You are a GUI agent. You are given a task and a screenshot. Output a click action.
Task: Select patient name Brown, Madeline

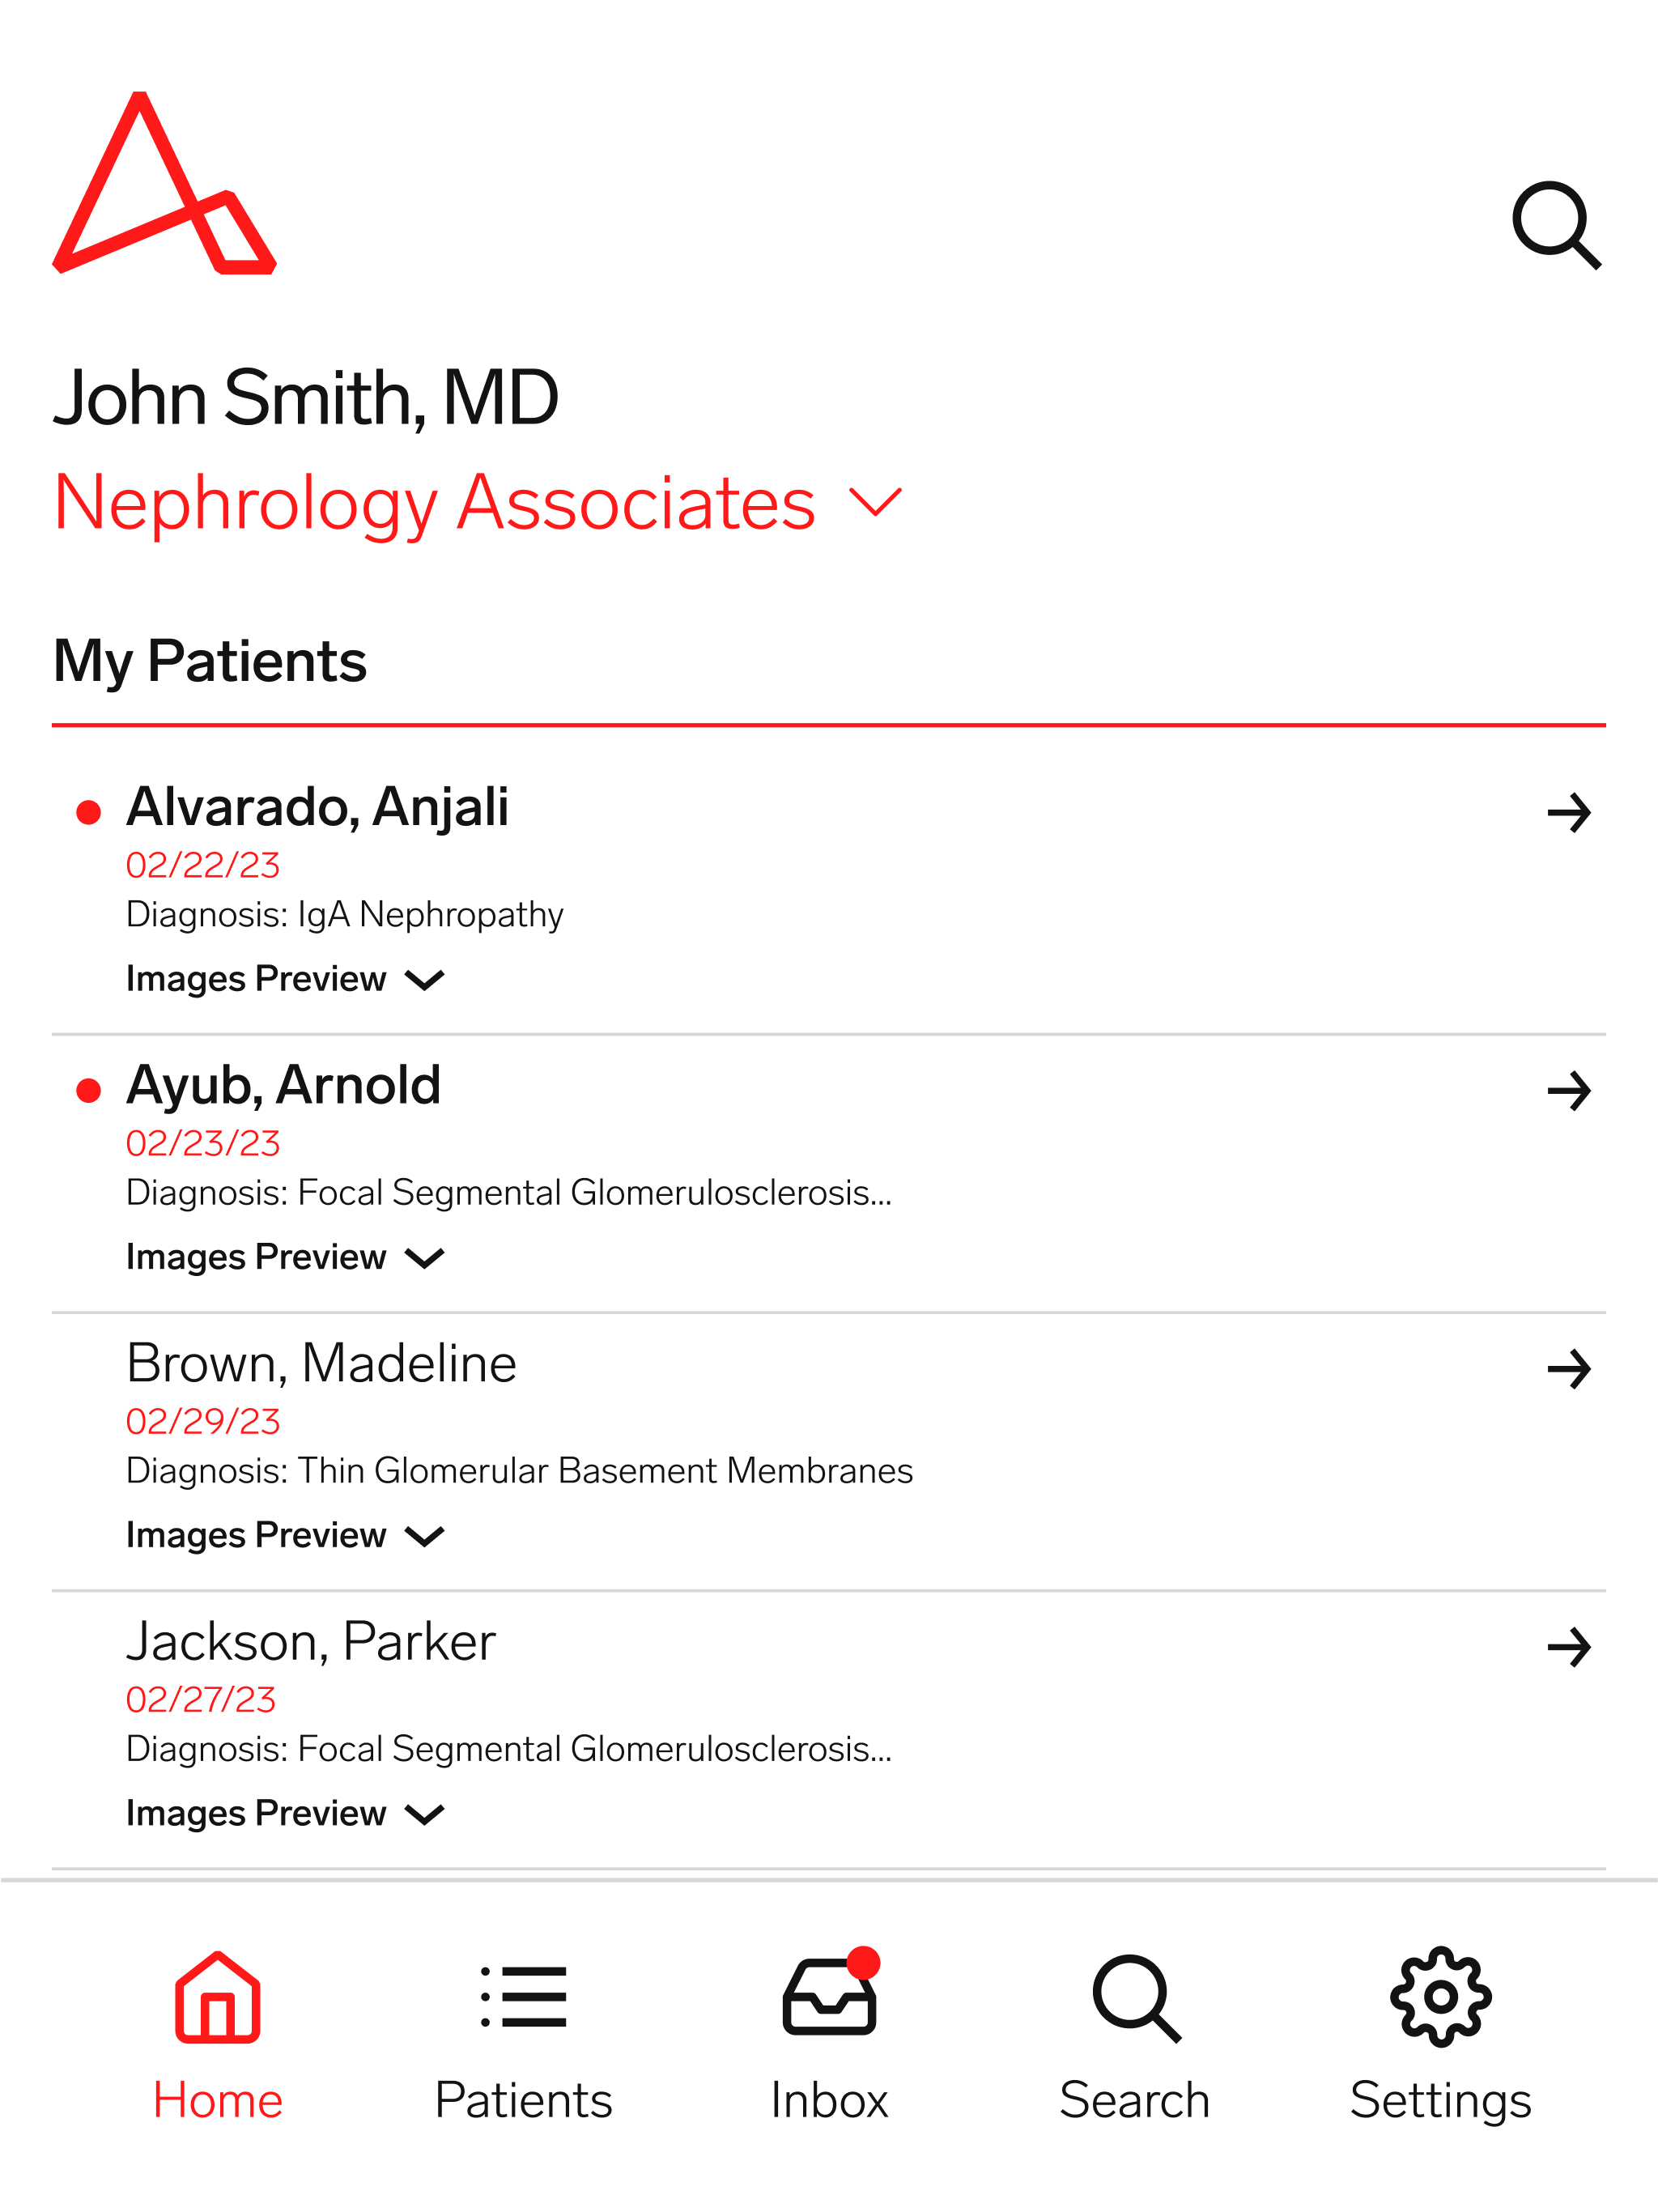tap(321, 1363)
